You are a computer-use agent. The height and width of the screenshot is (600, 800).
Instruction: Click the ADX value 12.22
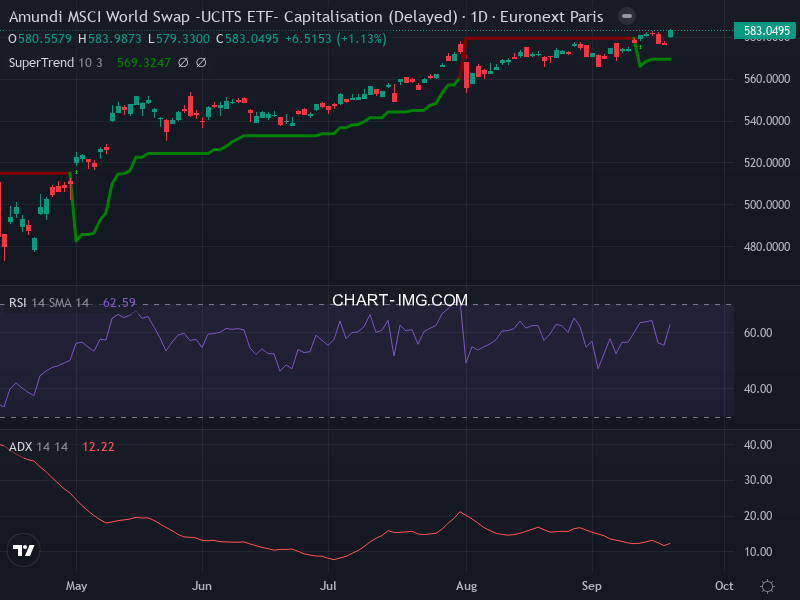coord(97,446)
